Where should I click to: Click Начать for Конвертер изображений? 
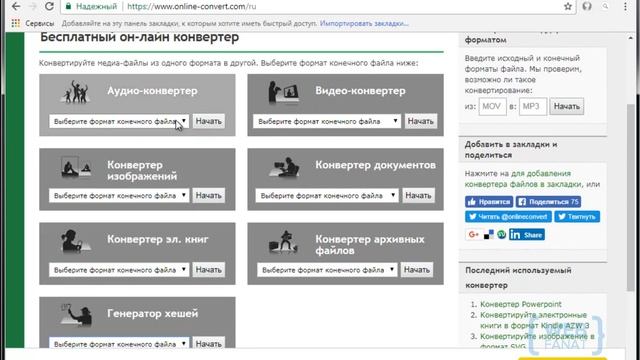pos(209,196)
